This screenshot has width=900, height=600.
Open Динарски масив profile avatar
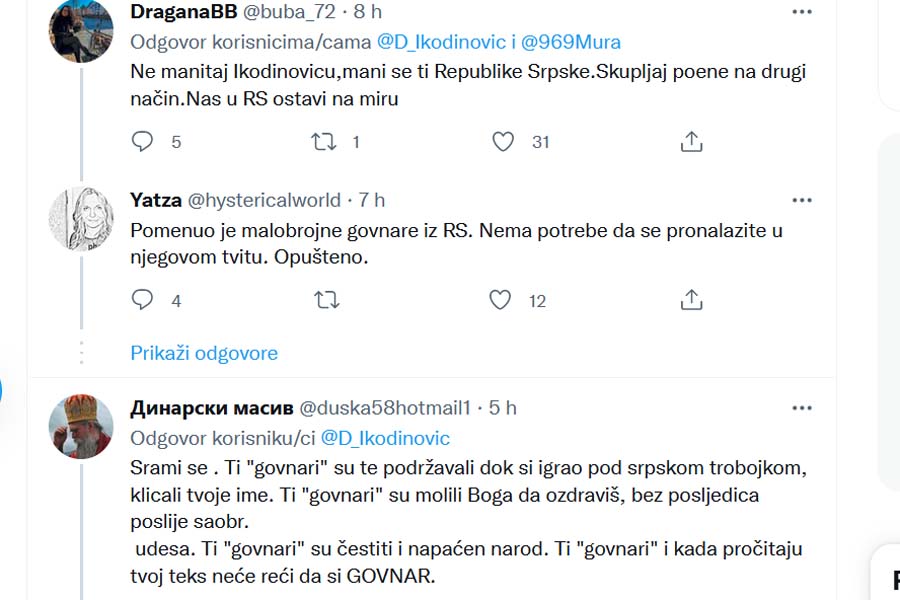pyautogui.click(x=81, y=426)
